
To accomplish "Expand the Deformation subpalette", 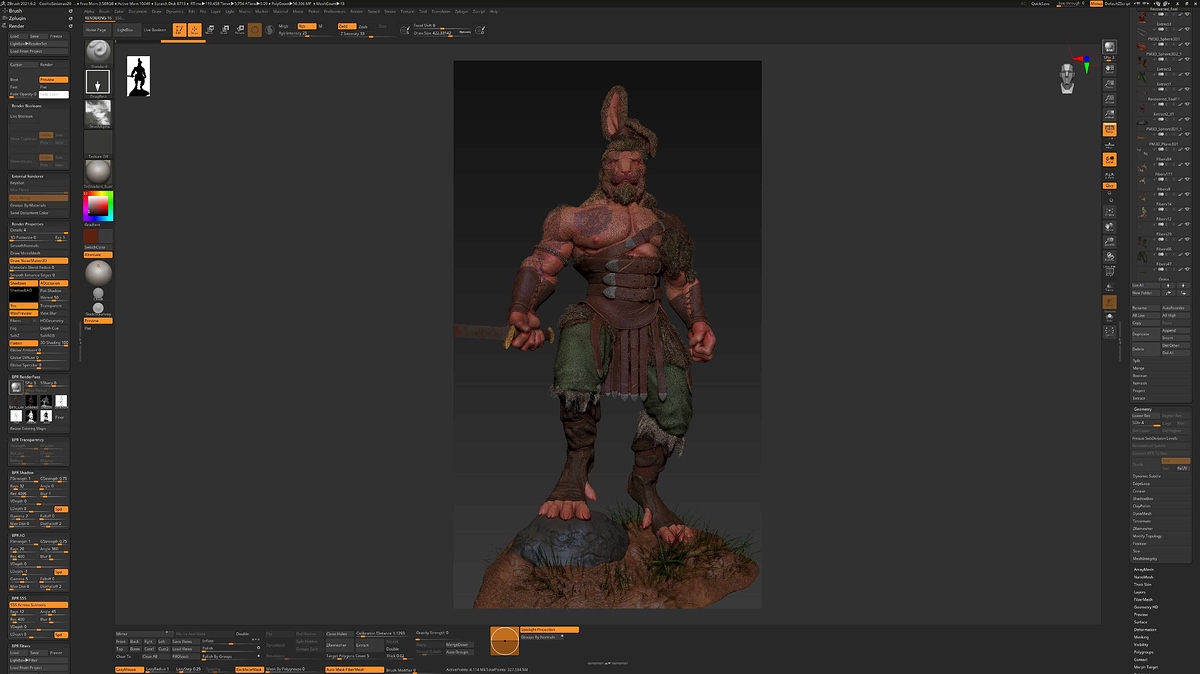I will coord(1146,629).
